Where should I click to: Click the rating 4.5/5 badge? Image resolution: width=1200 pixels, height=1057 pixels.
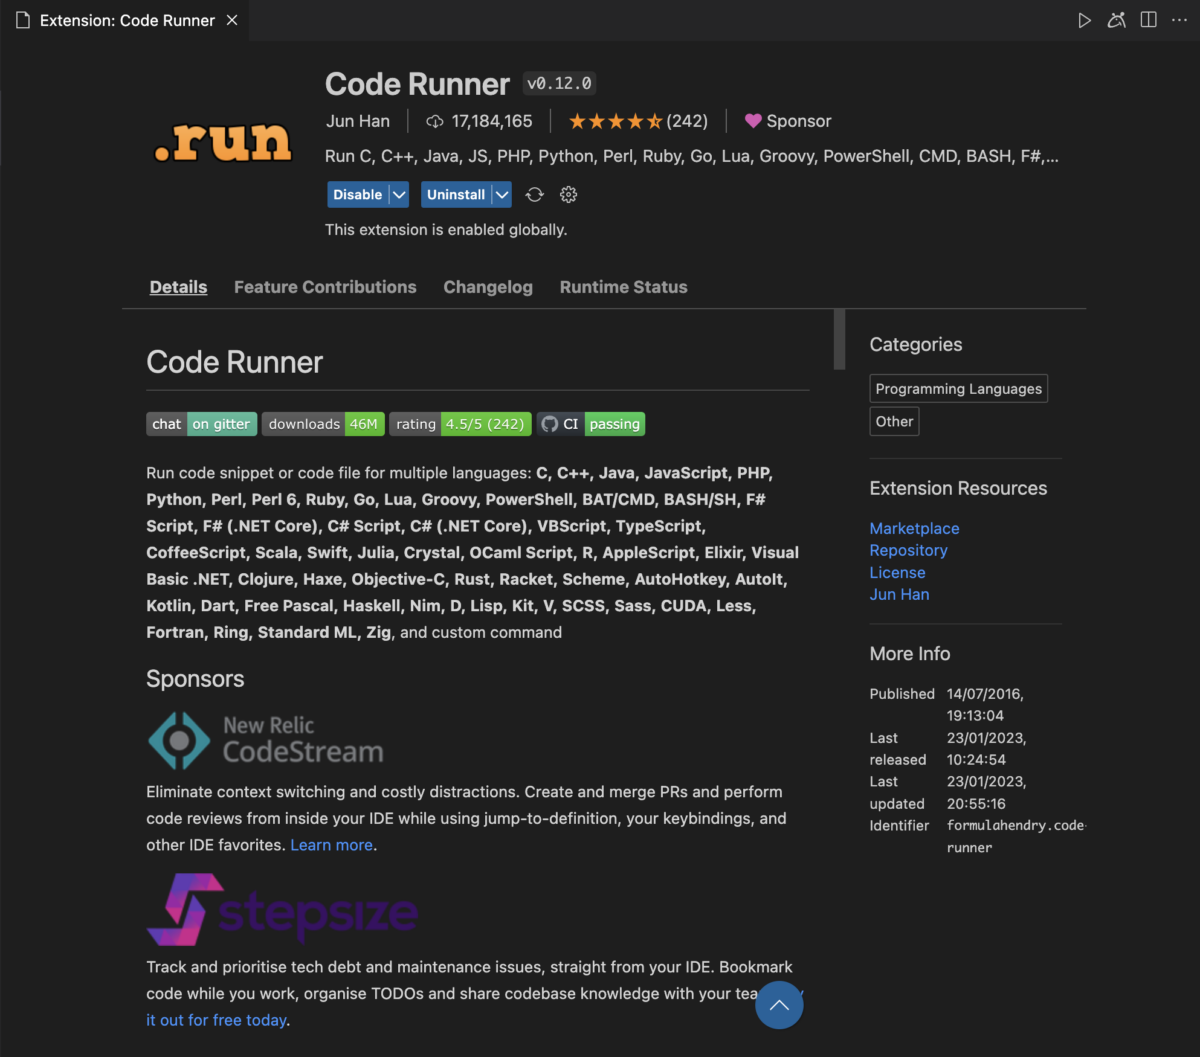(x=460, y=424)
